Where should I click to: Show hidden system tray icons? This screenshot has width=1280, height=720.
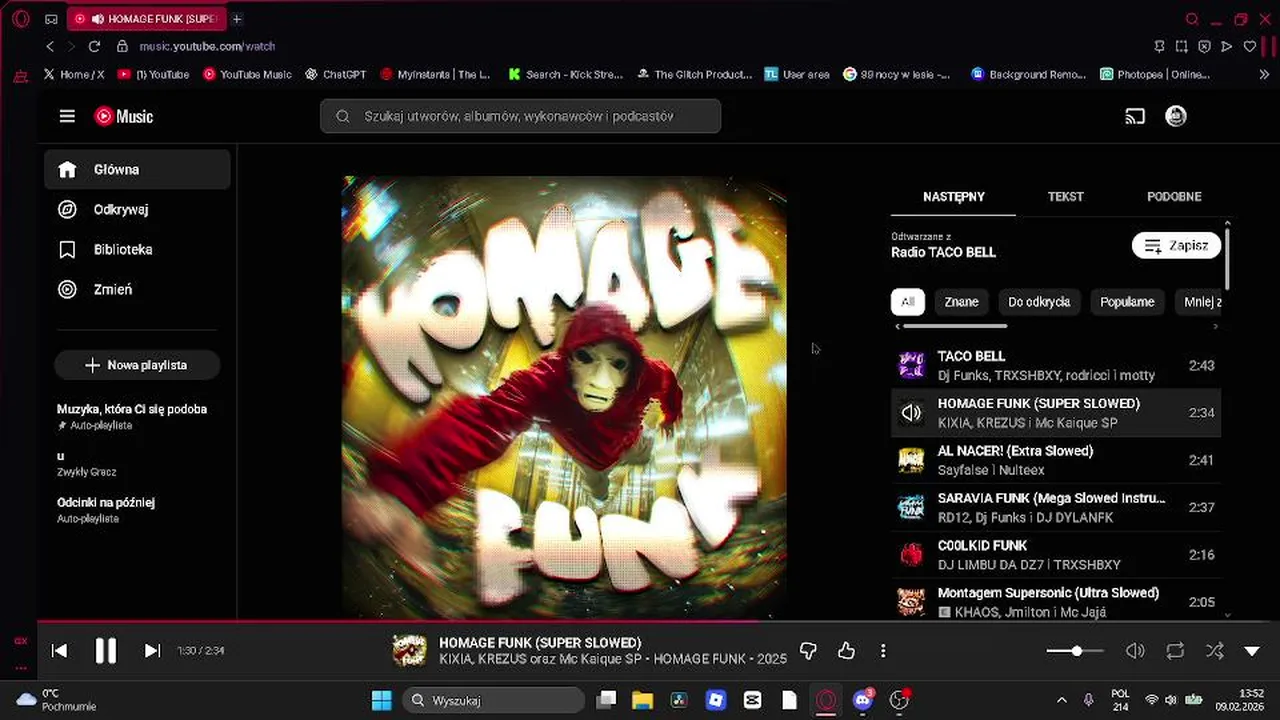coord(1061,700)
